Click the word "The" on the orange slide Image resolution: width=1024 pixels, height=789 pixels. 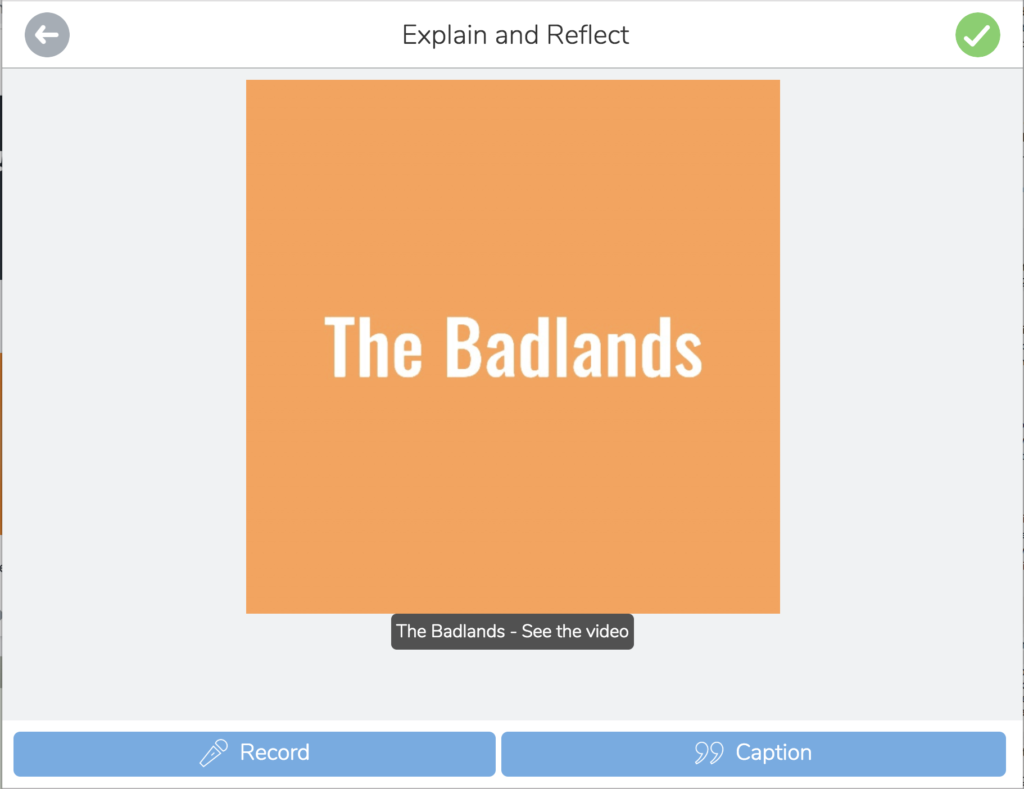click(x=372, y=346)
